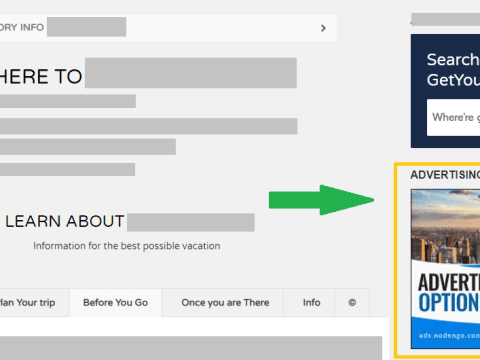Switch to the Before You Go tab
Image resolution: width=480 pixels, height=360 pixels.
(x=115, y=303)
